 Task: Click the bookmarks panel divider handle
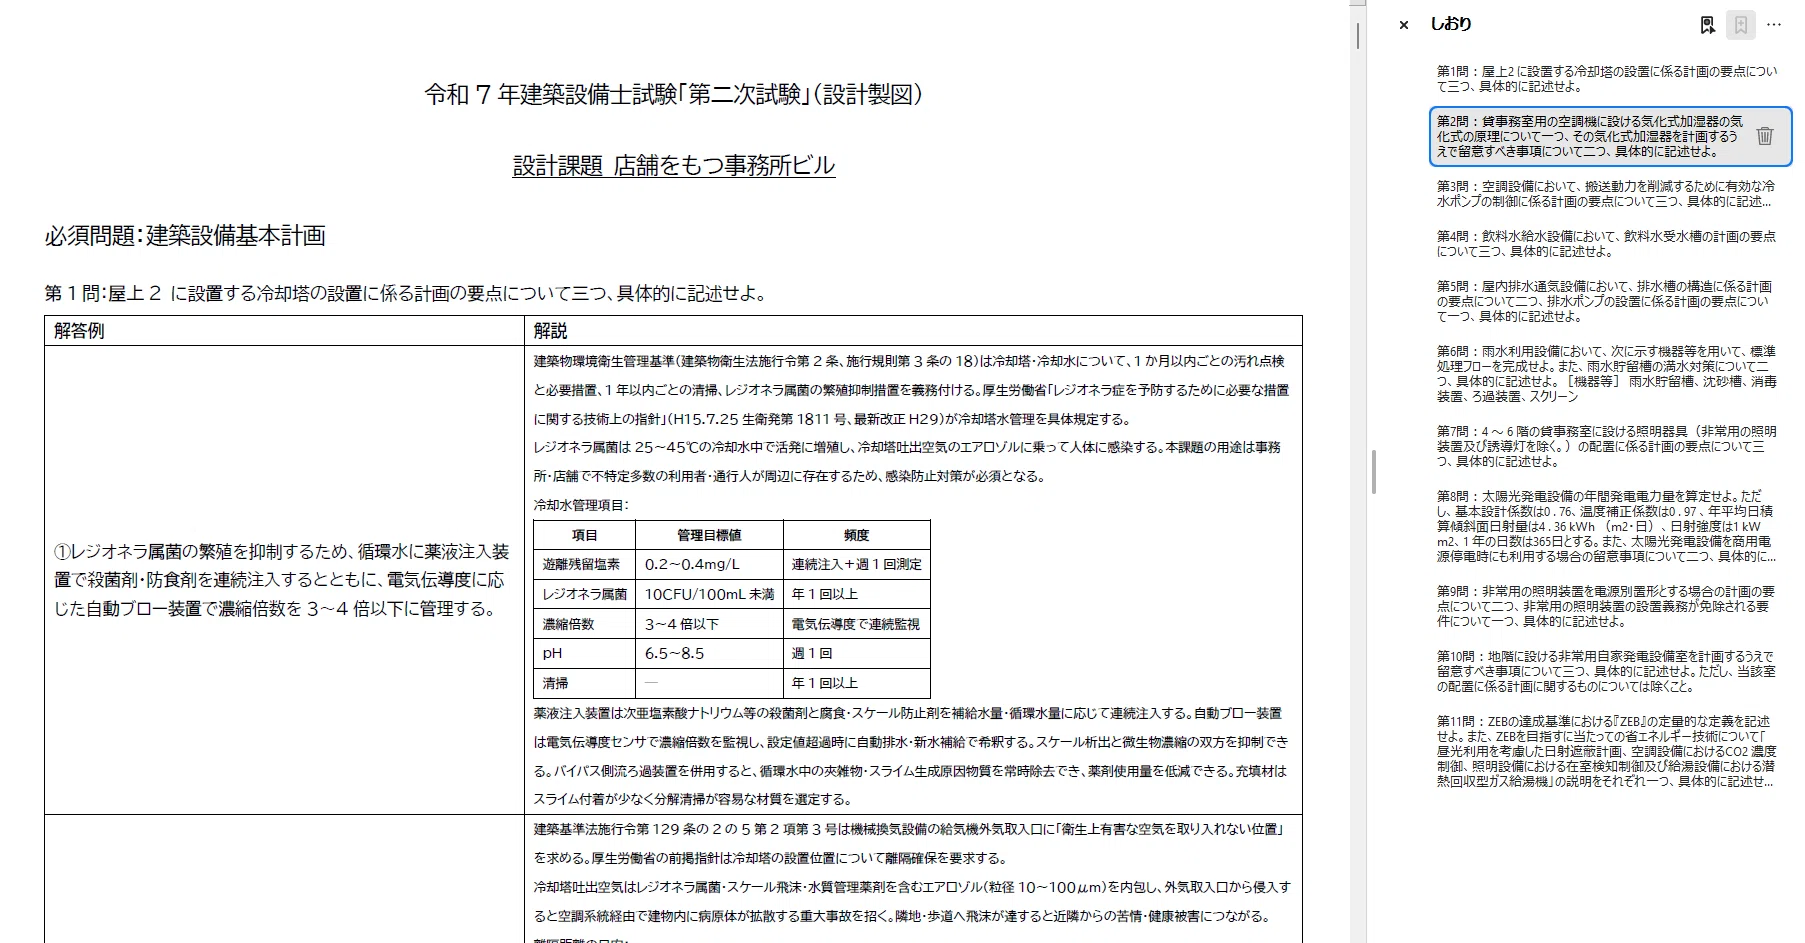[x=1374, y=472]
